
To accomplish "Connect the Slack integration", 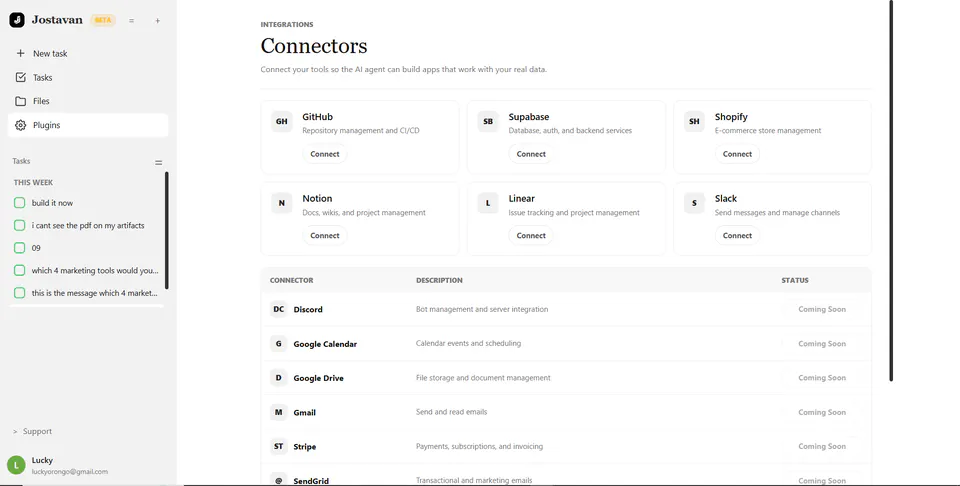I will click(737, 236).
